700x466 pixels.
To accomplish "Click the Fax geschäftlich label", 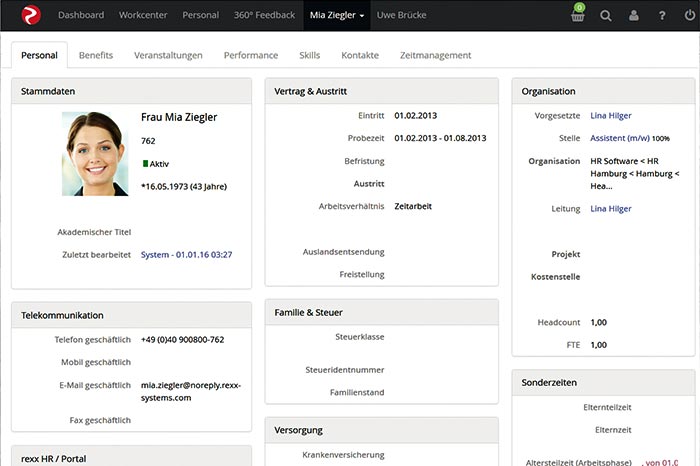I will click(100, 420).
